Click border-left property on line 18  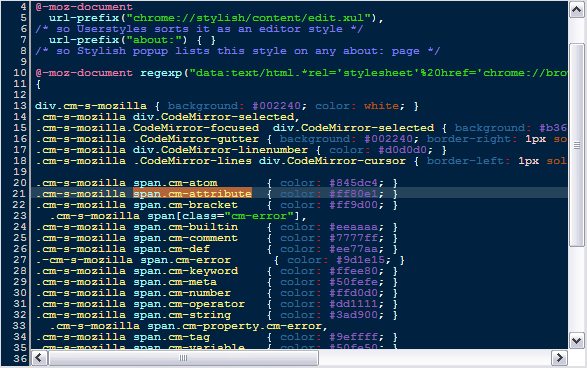click(x=465, y=161)
